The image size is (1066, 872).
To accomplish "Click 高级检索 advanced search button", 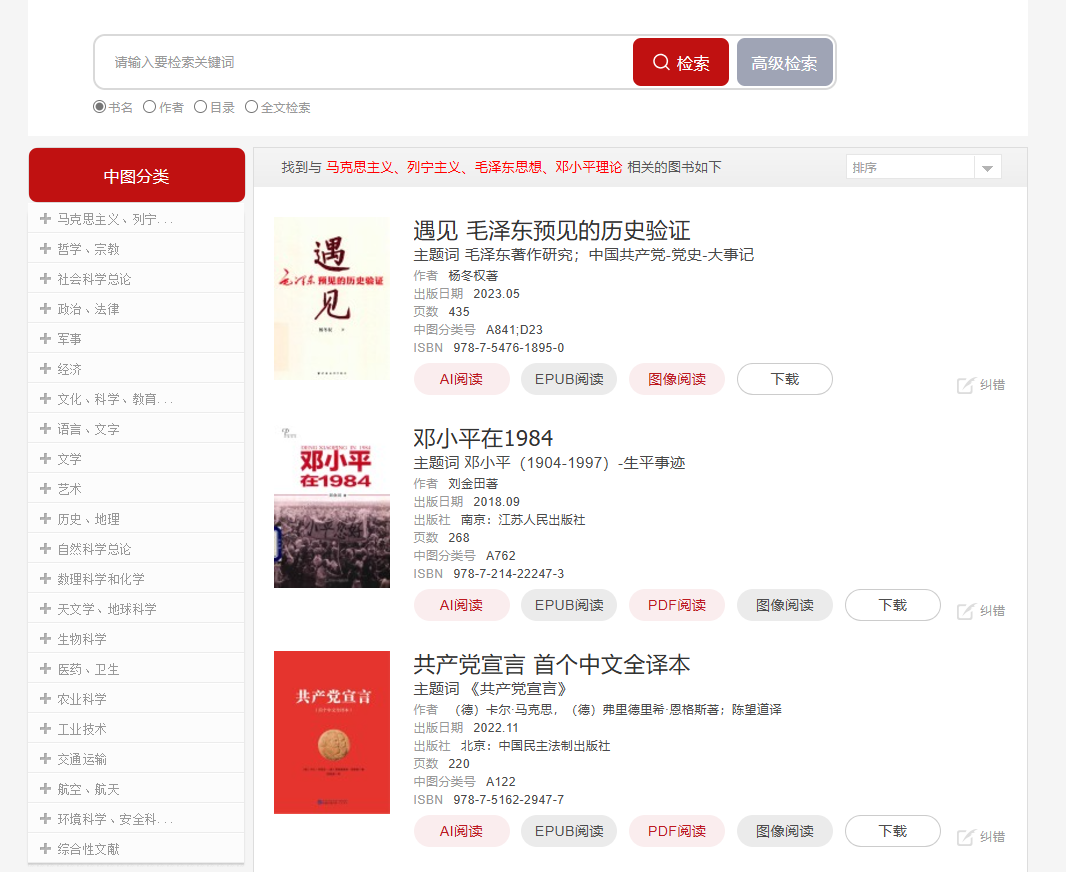I will (x=784, y=63).
